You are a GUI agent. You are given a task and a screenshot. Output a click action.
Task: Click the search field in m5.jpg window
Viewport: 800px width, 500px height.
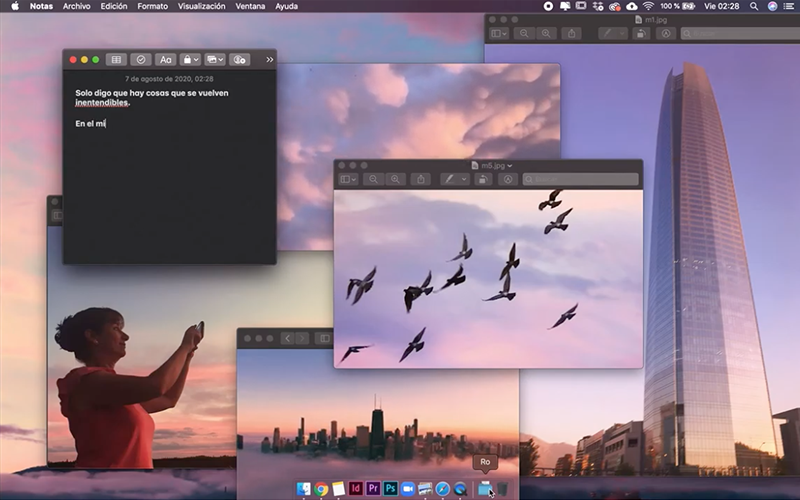click(580, 179)
